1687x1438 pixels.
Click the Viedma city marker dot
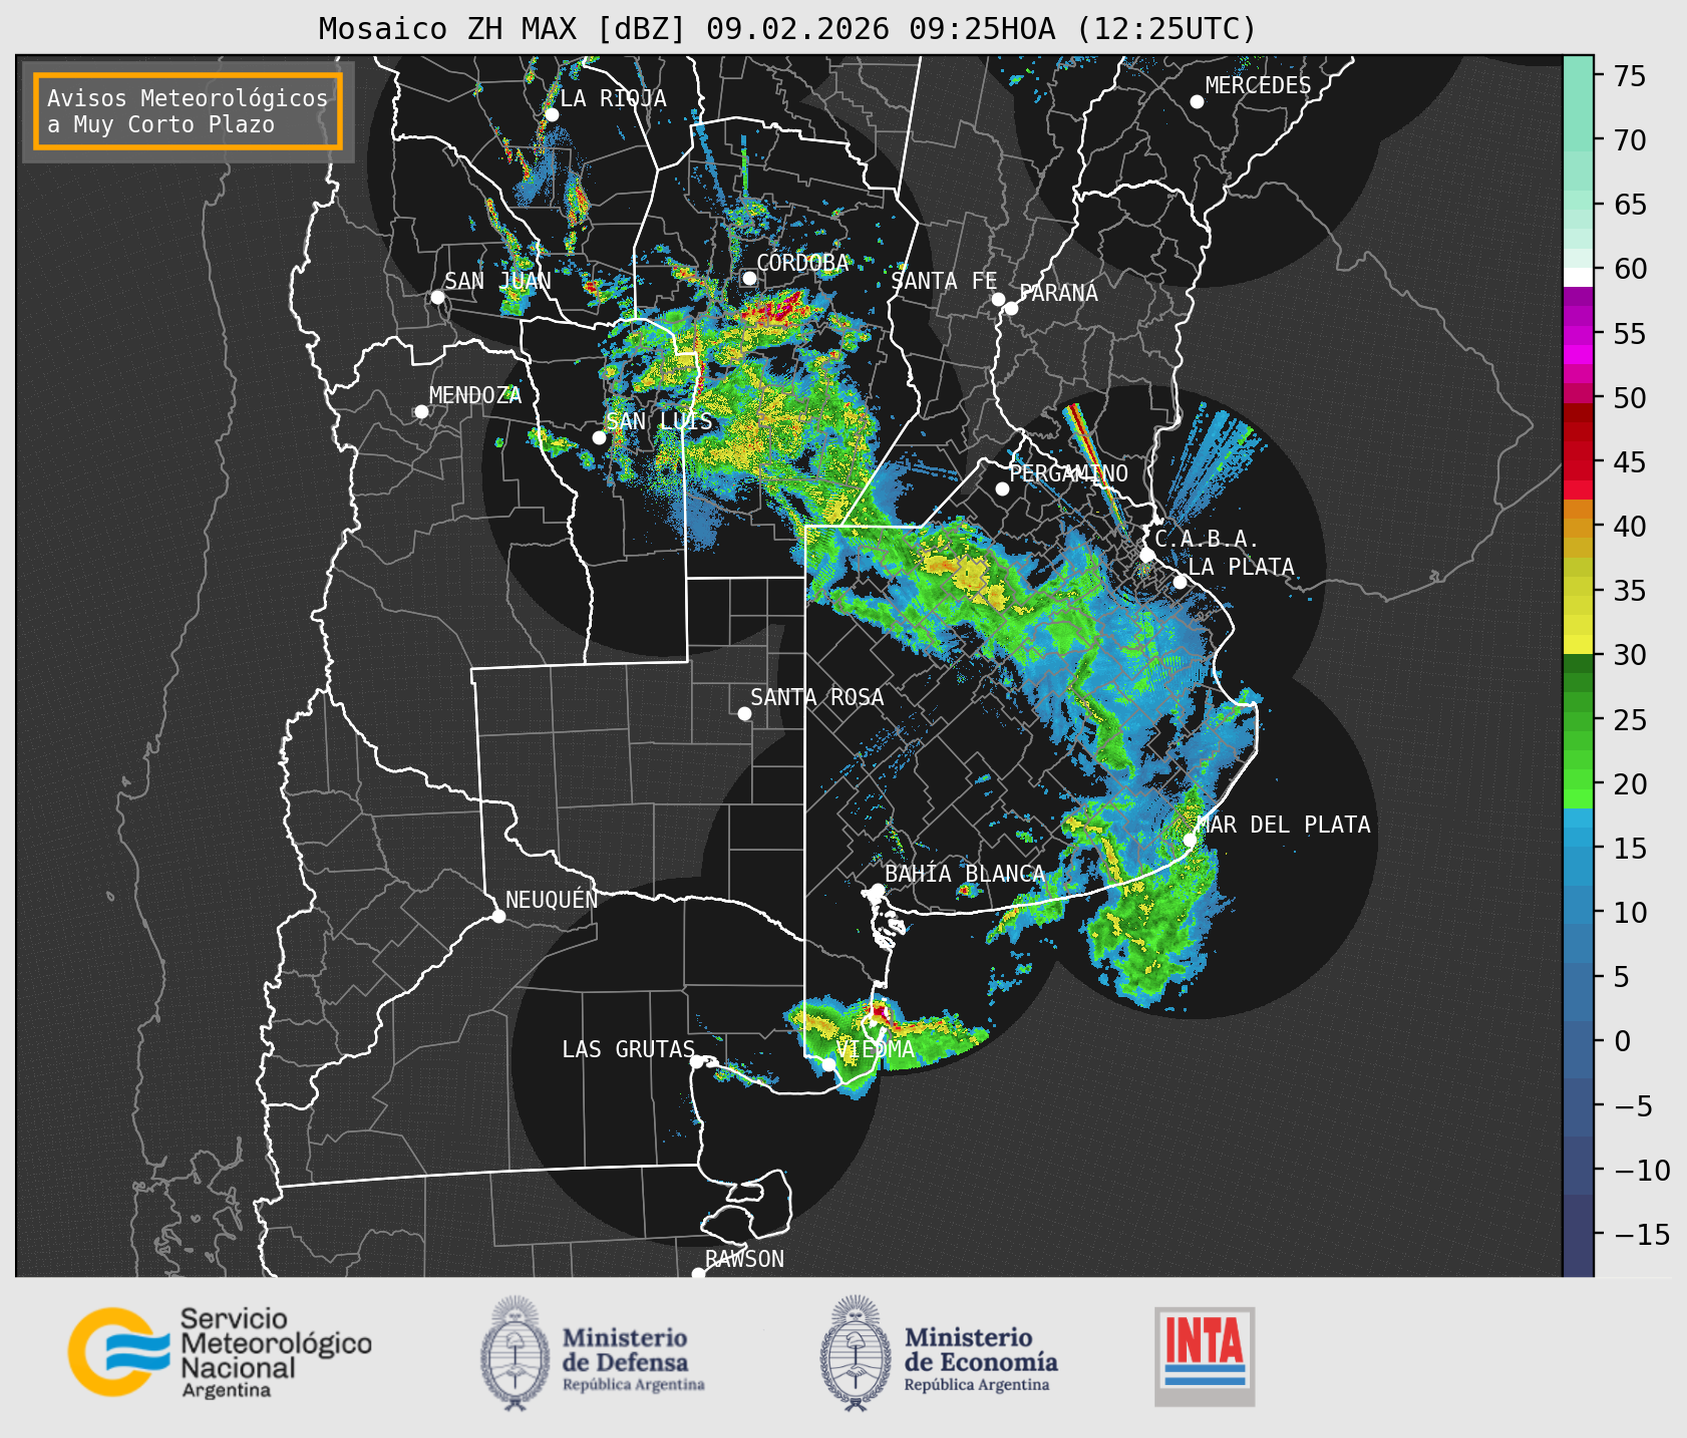pos(828,1064)
